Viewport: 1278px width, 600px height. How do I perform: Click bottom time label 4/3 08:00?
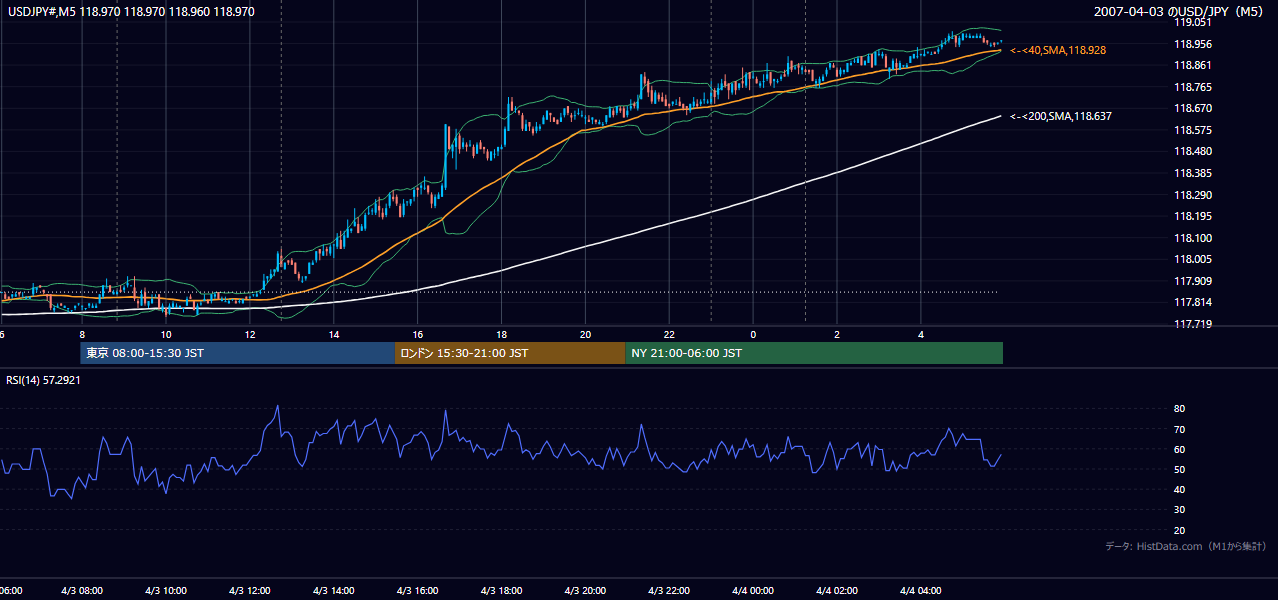click(82, 591)
